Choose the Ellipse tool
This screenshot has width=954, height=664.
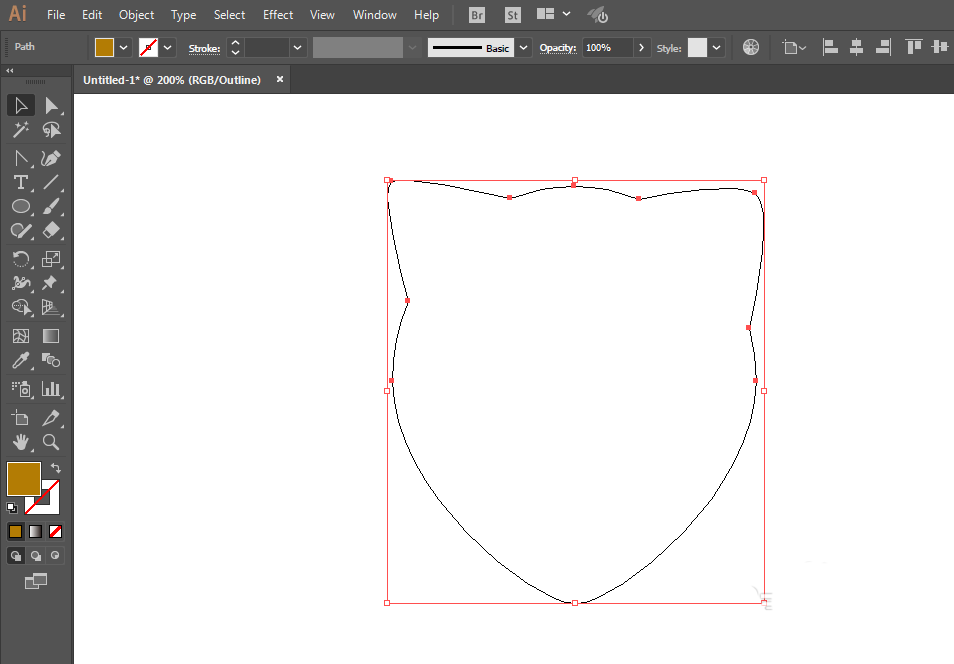(x=20, y=206)
